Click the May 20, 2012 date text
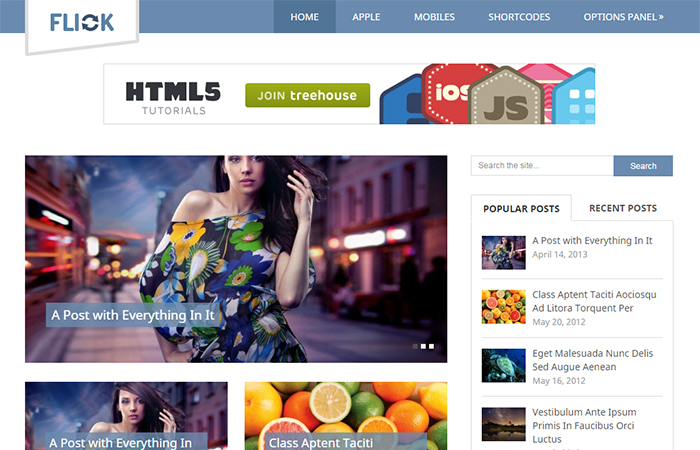The height and width of the screenshot is (450, 700). tap(558, 322)
